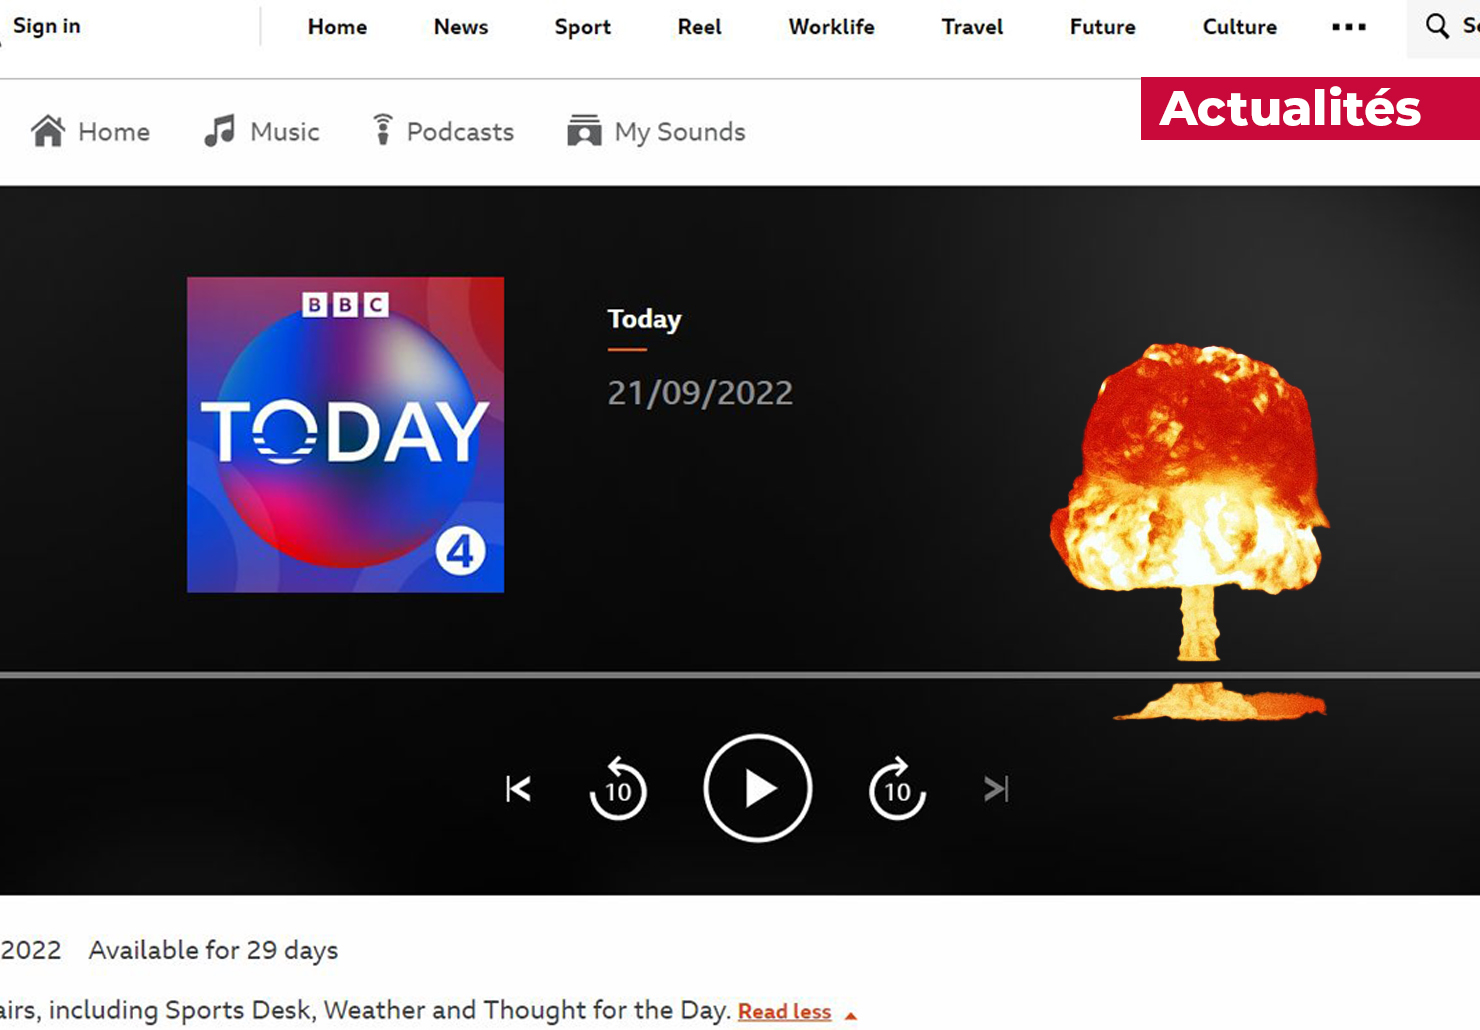Click the My Sounds icon
The width and height of the screenshot is (1480, 1030).
click(584, 131)
